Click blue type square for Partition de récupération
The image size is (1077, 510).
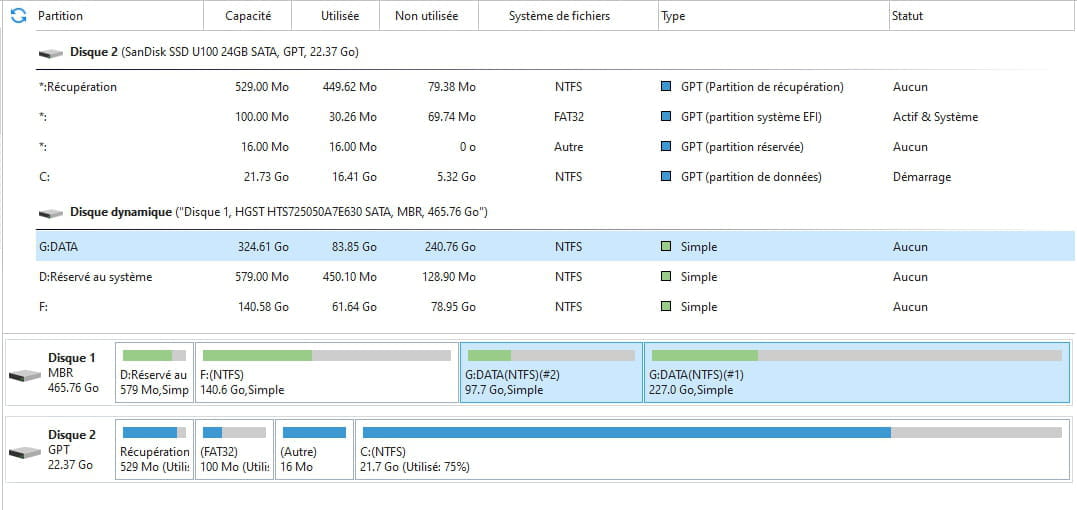[665, 87]
